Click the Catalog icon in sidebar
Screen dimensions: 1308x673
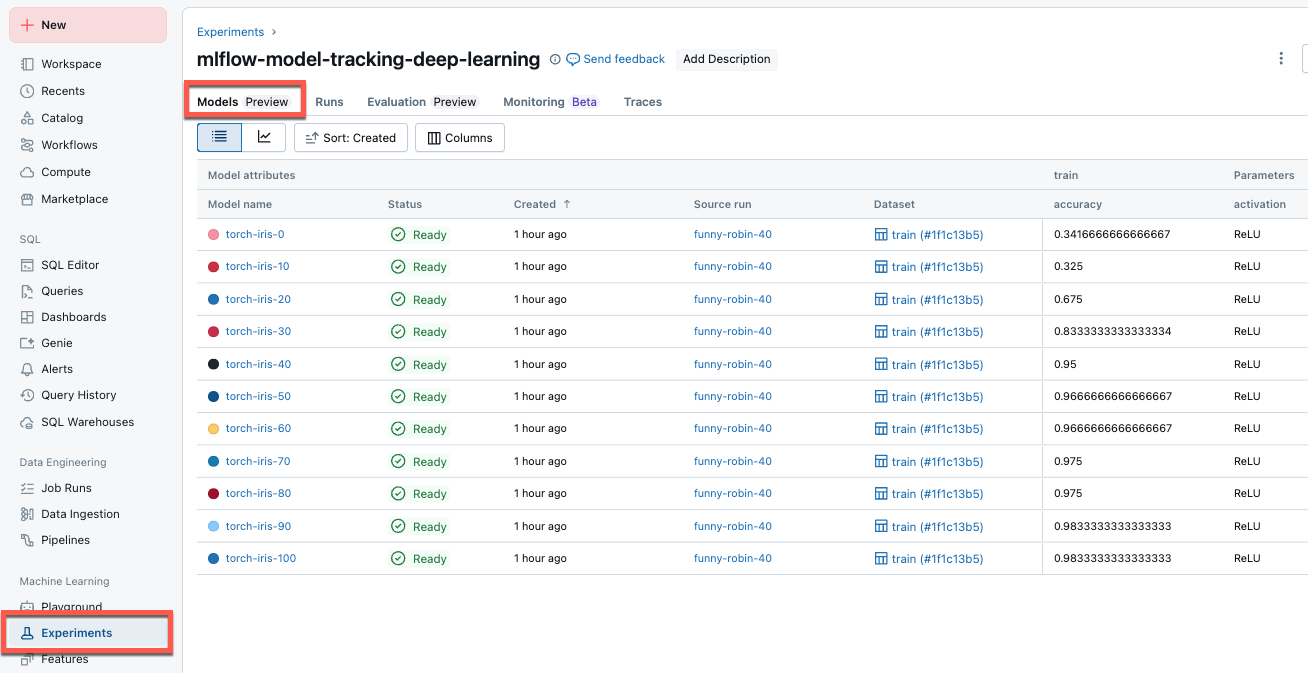click(27, 118)
